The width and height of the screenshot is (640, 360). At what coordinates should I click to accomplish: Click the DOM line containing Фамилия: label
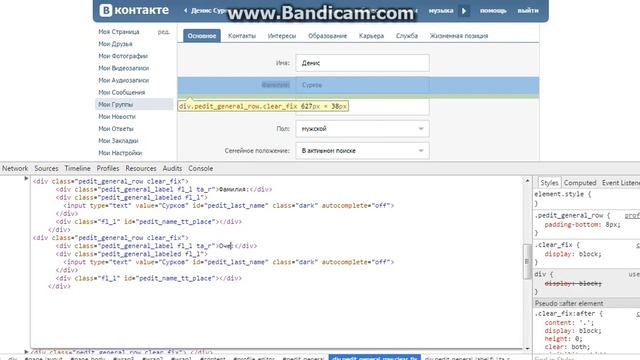click(164, 189)
